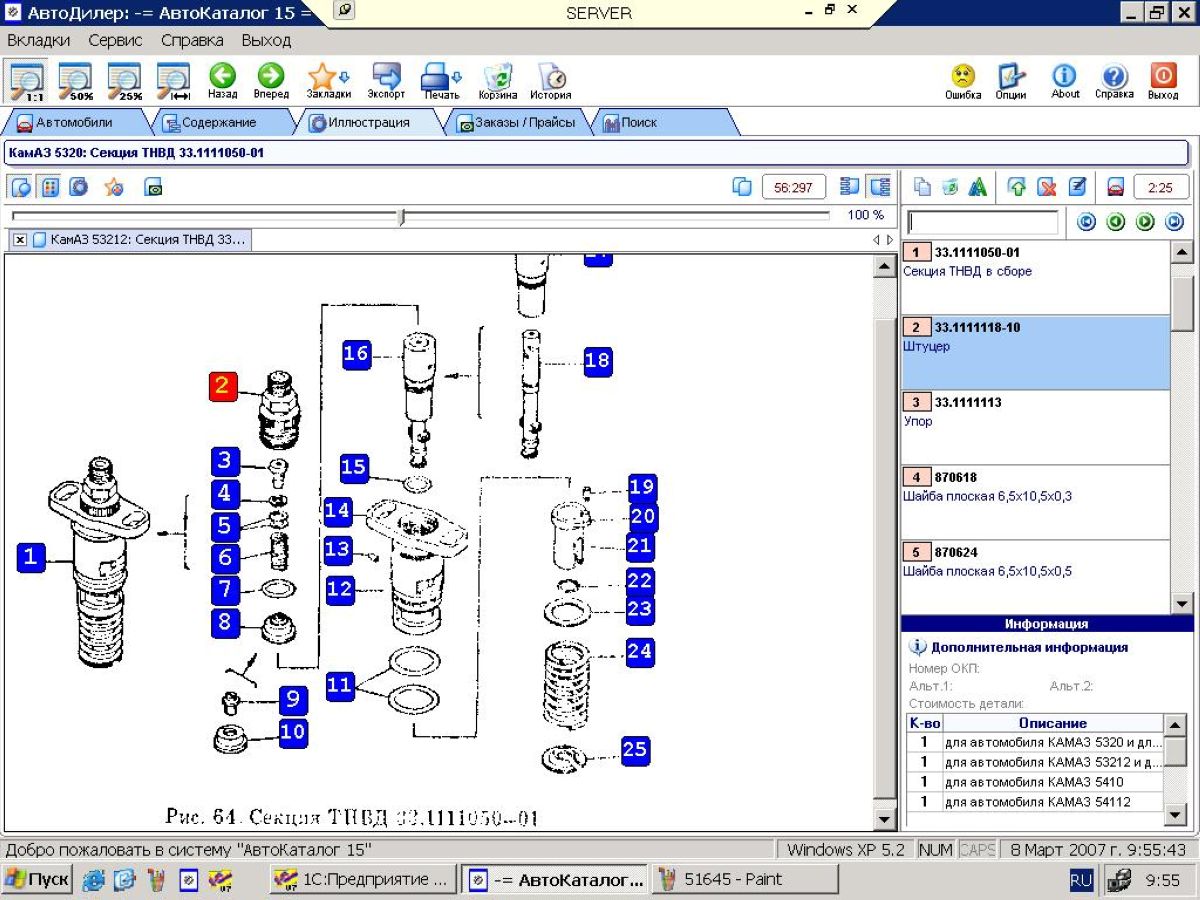Focus the parts search input field
Screen dimensions: 1200x900
coord(982,222)
